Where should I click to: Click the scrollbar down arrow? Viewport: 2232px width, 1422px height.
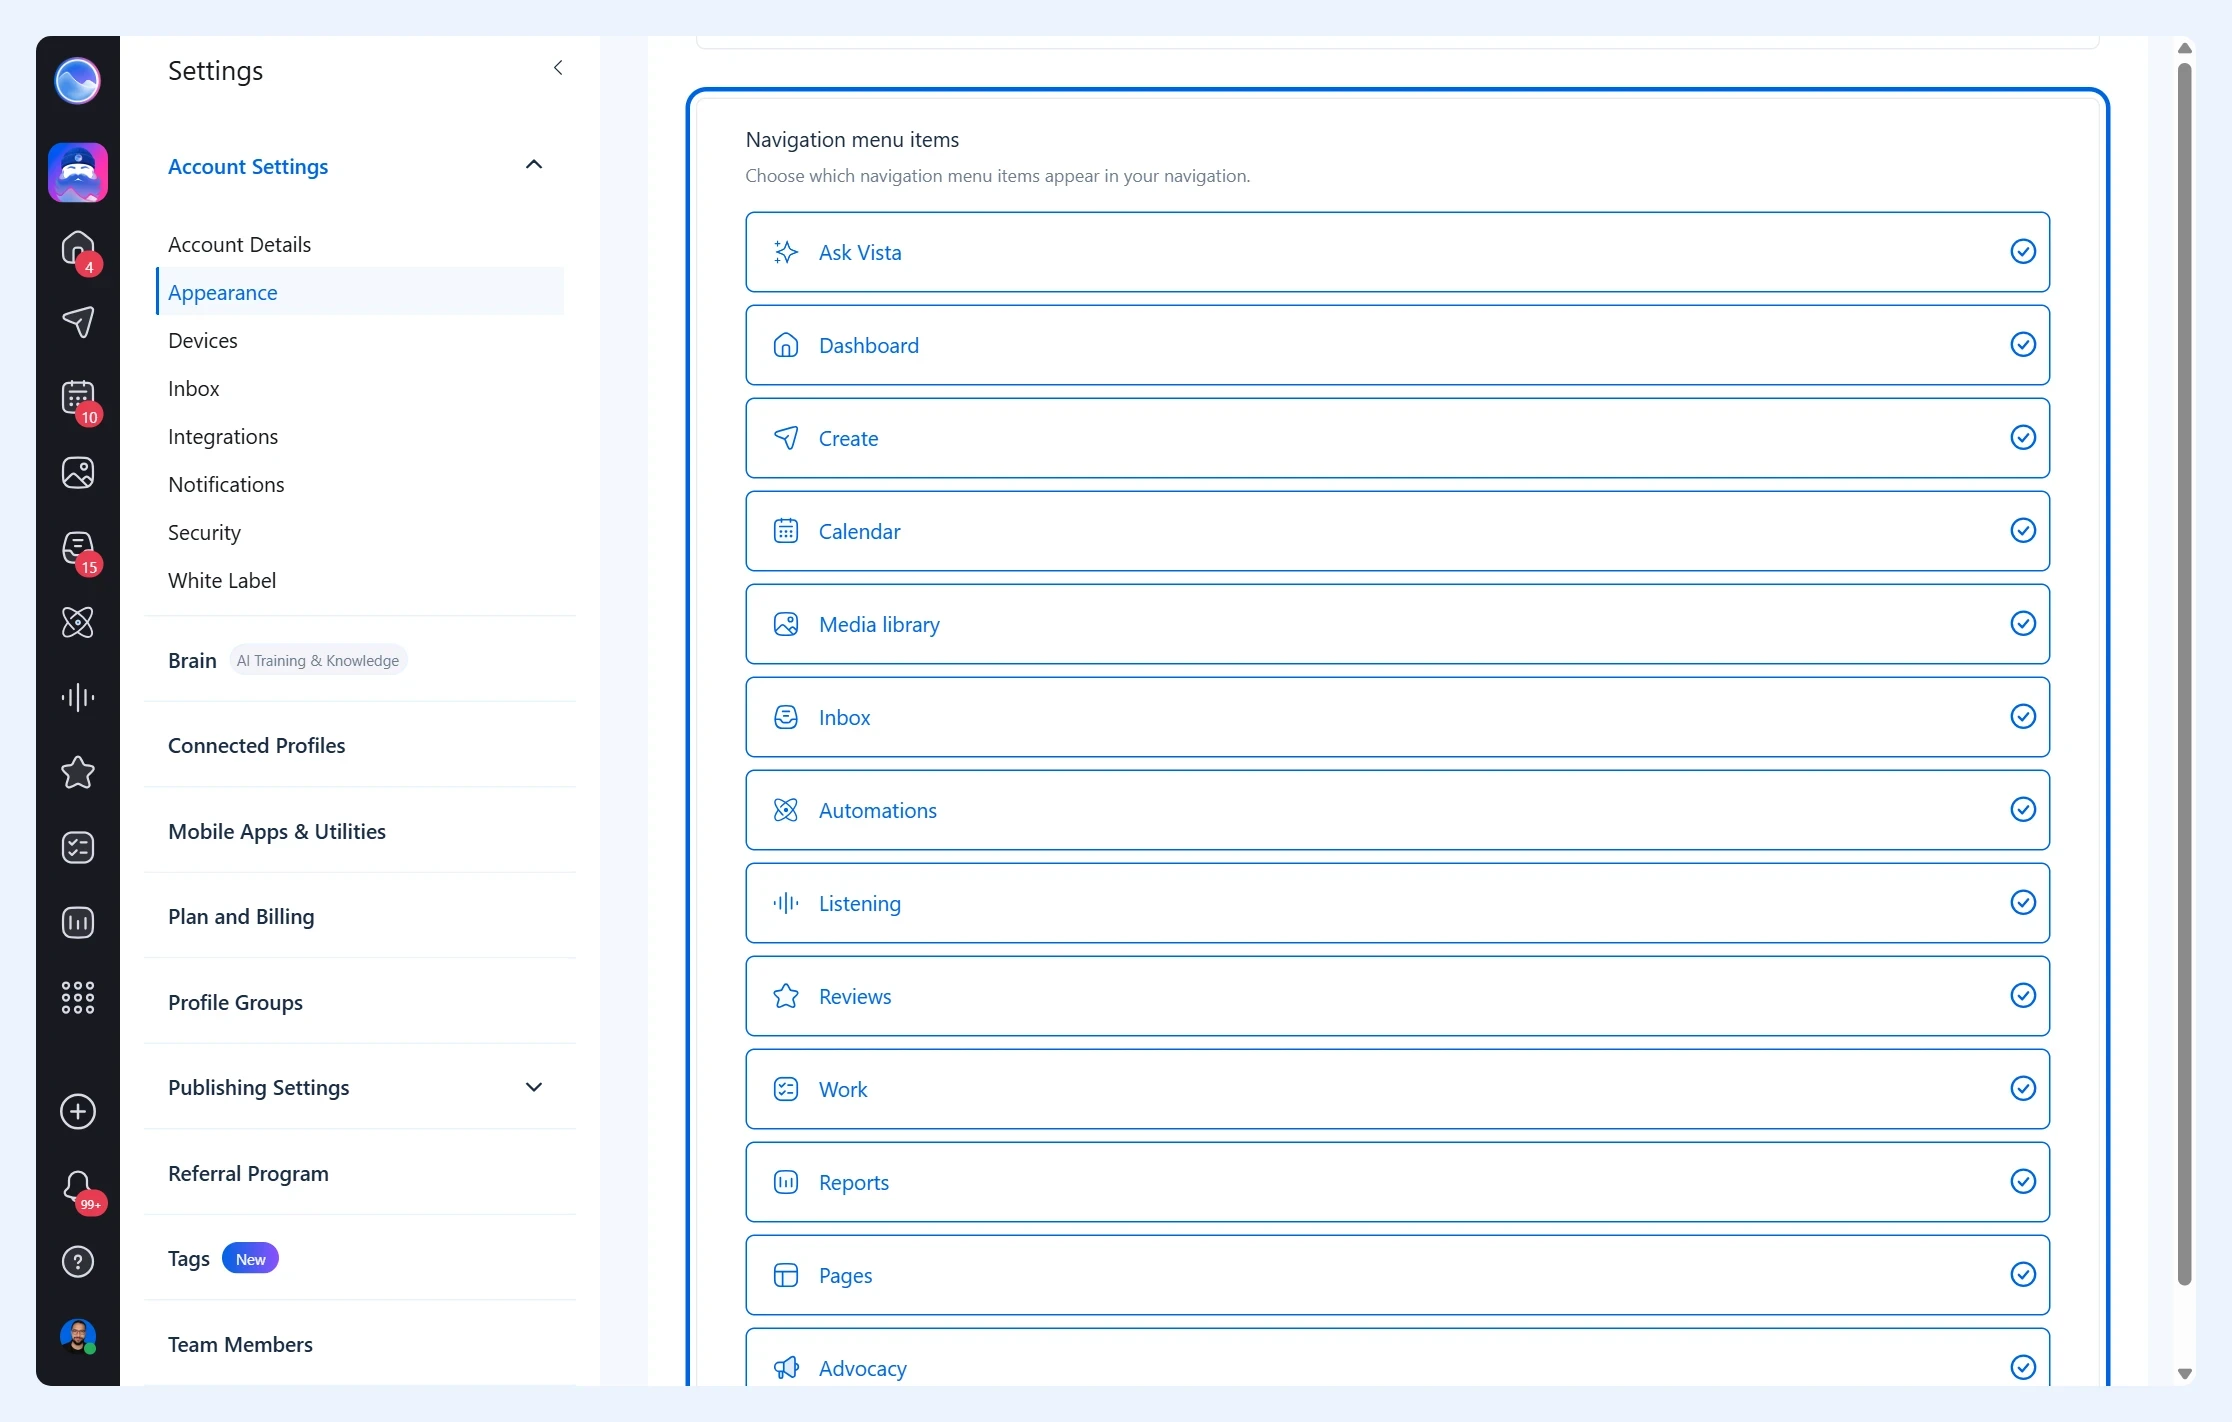2185,1374
